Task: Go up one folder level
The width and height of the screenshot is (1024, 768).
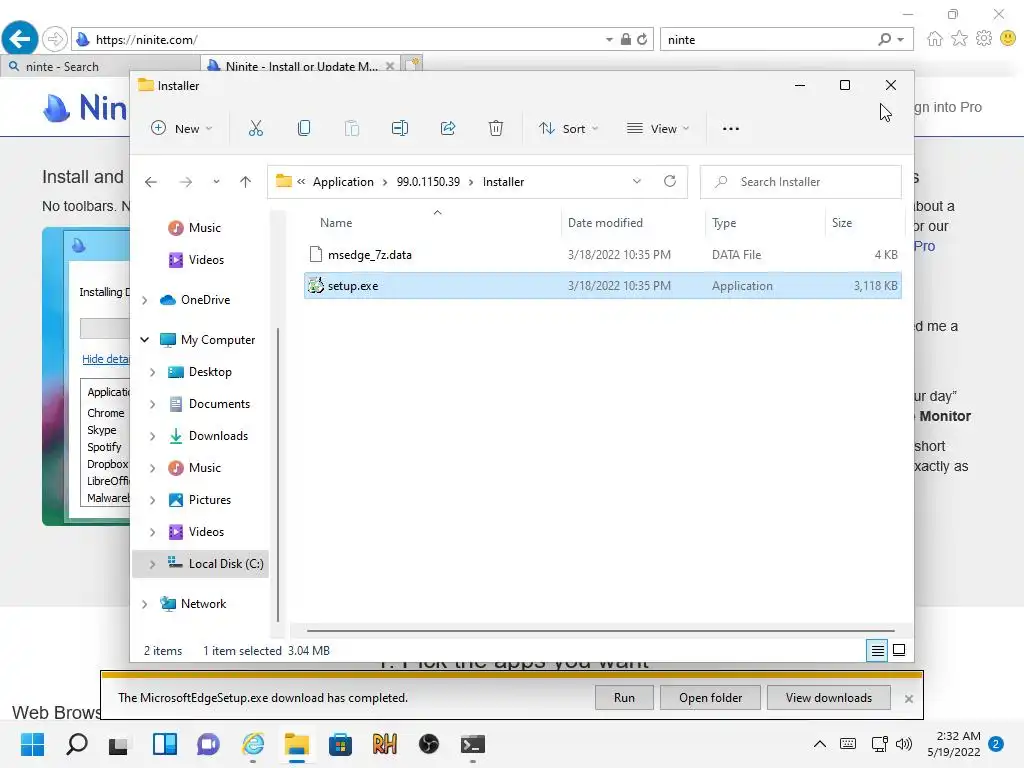Action: (x=246, y=182)
